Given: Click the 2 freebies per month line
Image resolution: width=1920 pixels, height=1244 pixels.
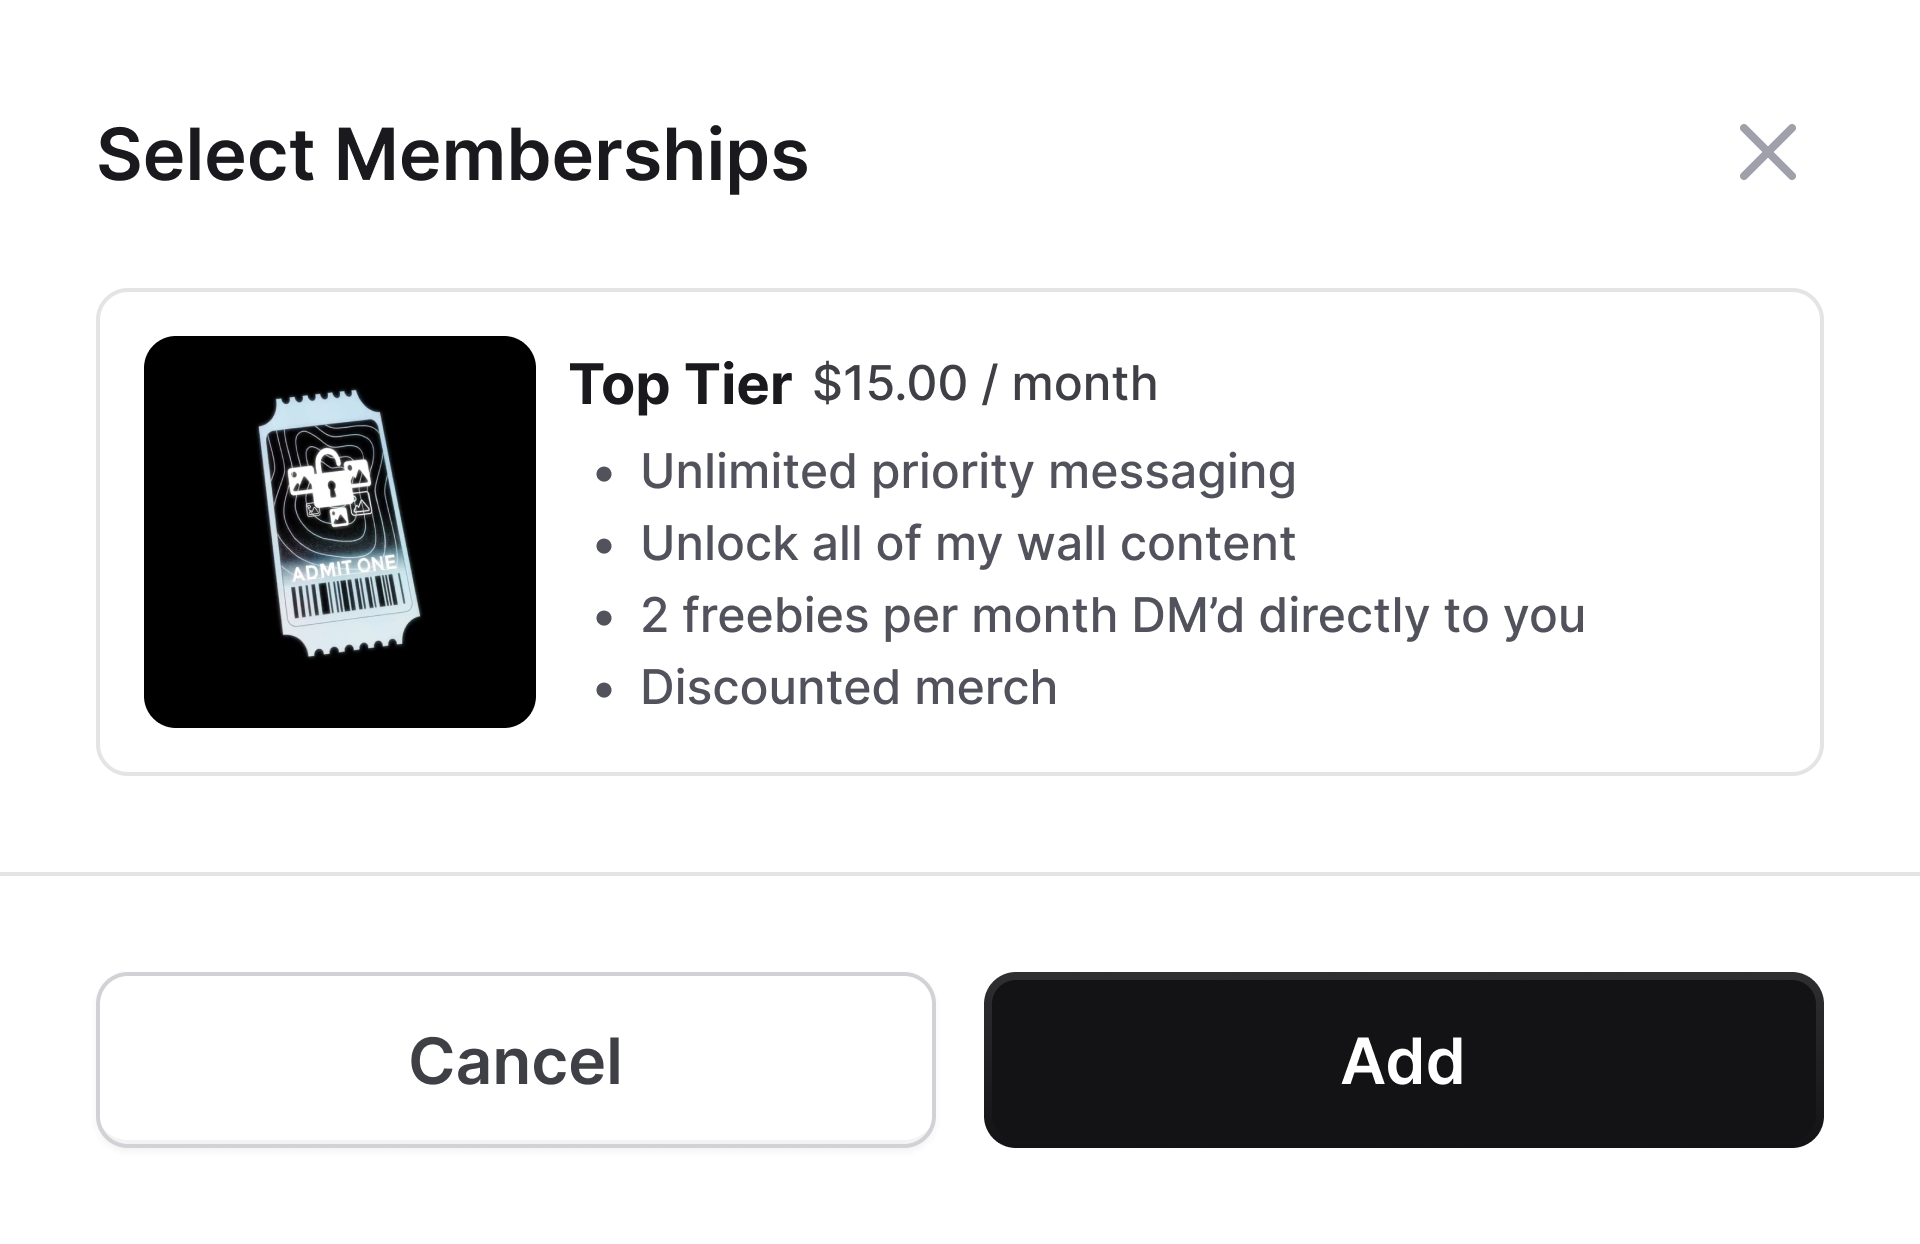Looking at the screenshot, I should click(x=1113, y=615).
